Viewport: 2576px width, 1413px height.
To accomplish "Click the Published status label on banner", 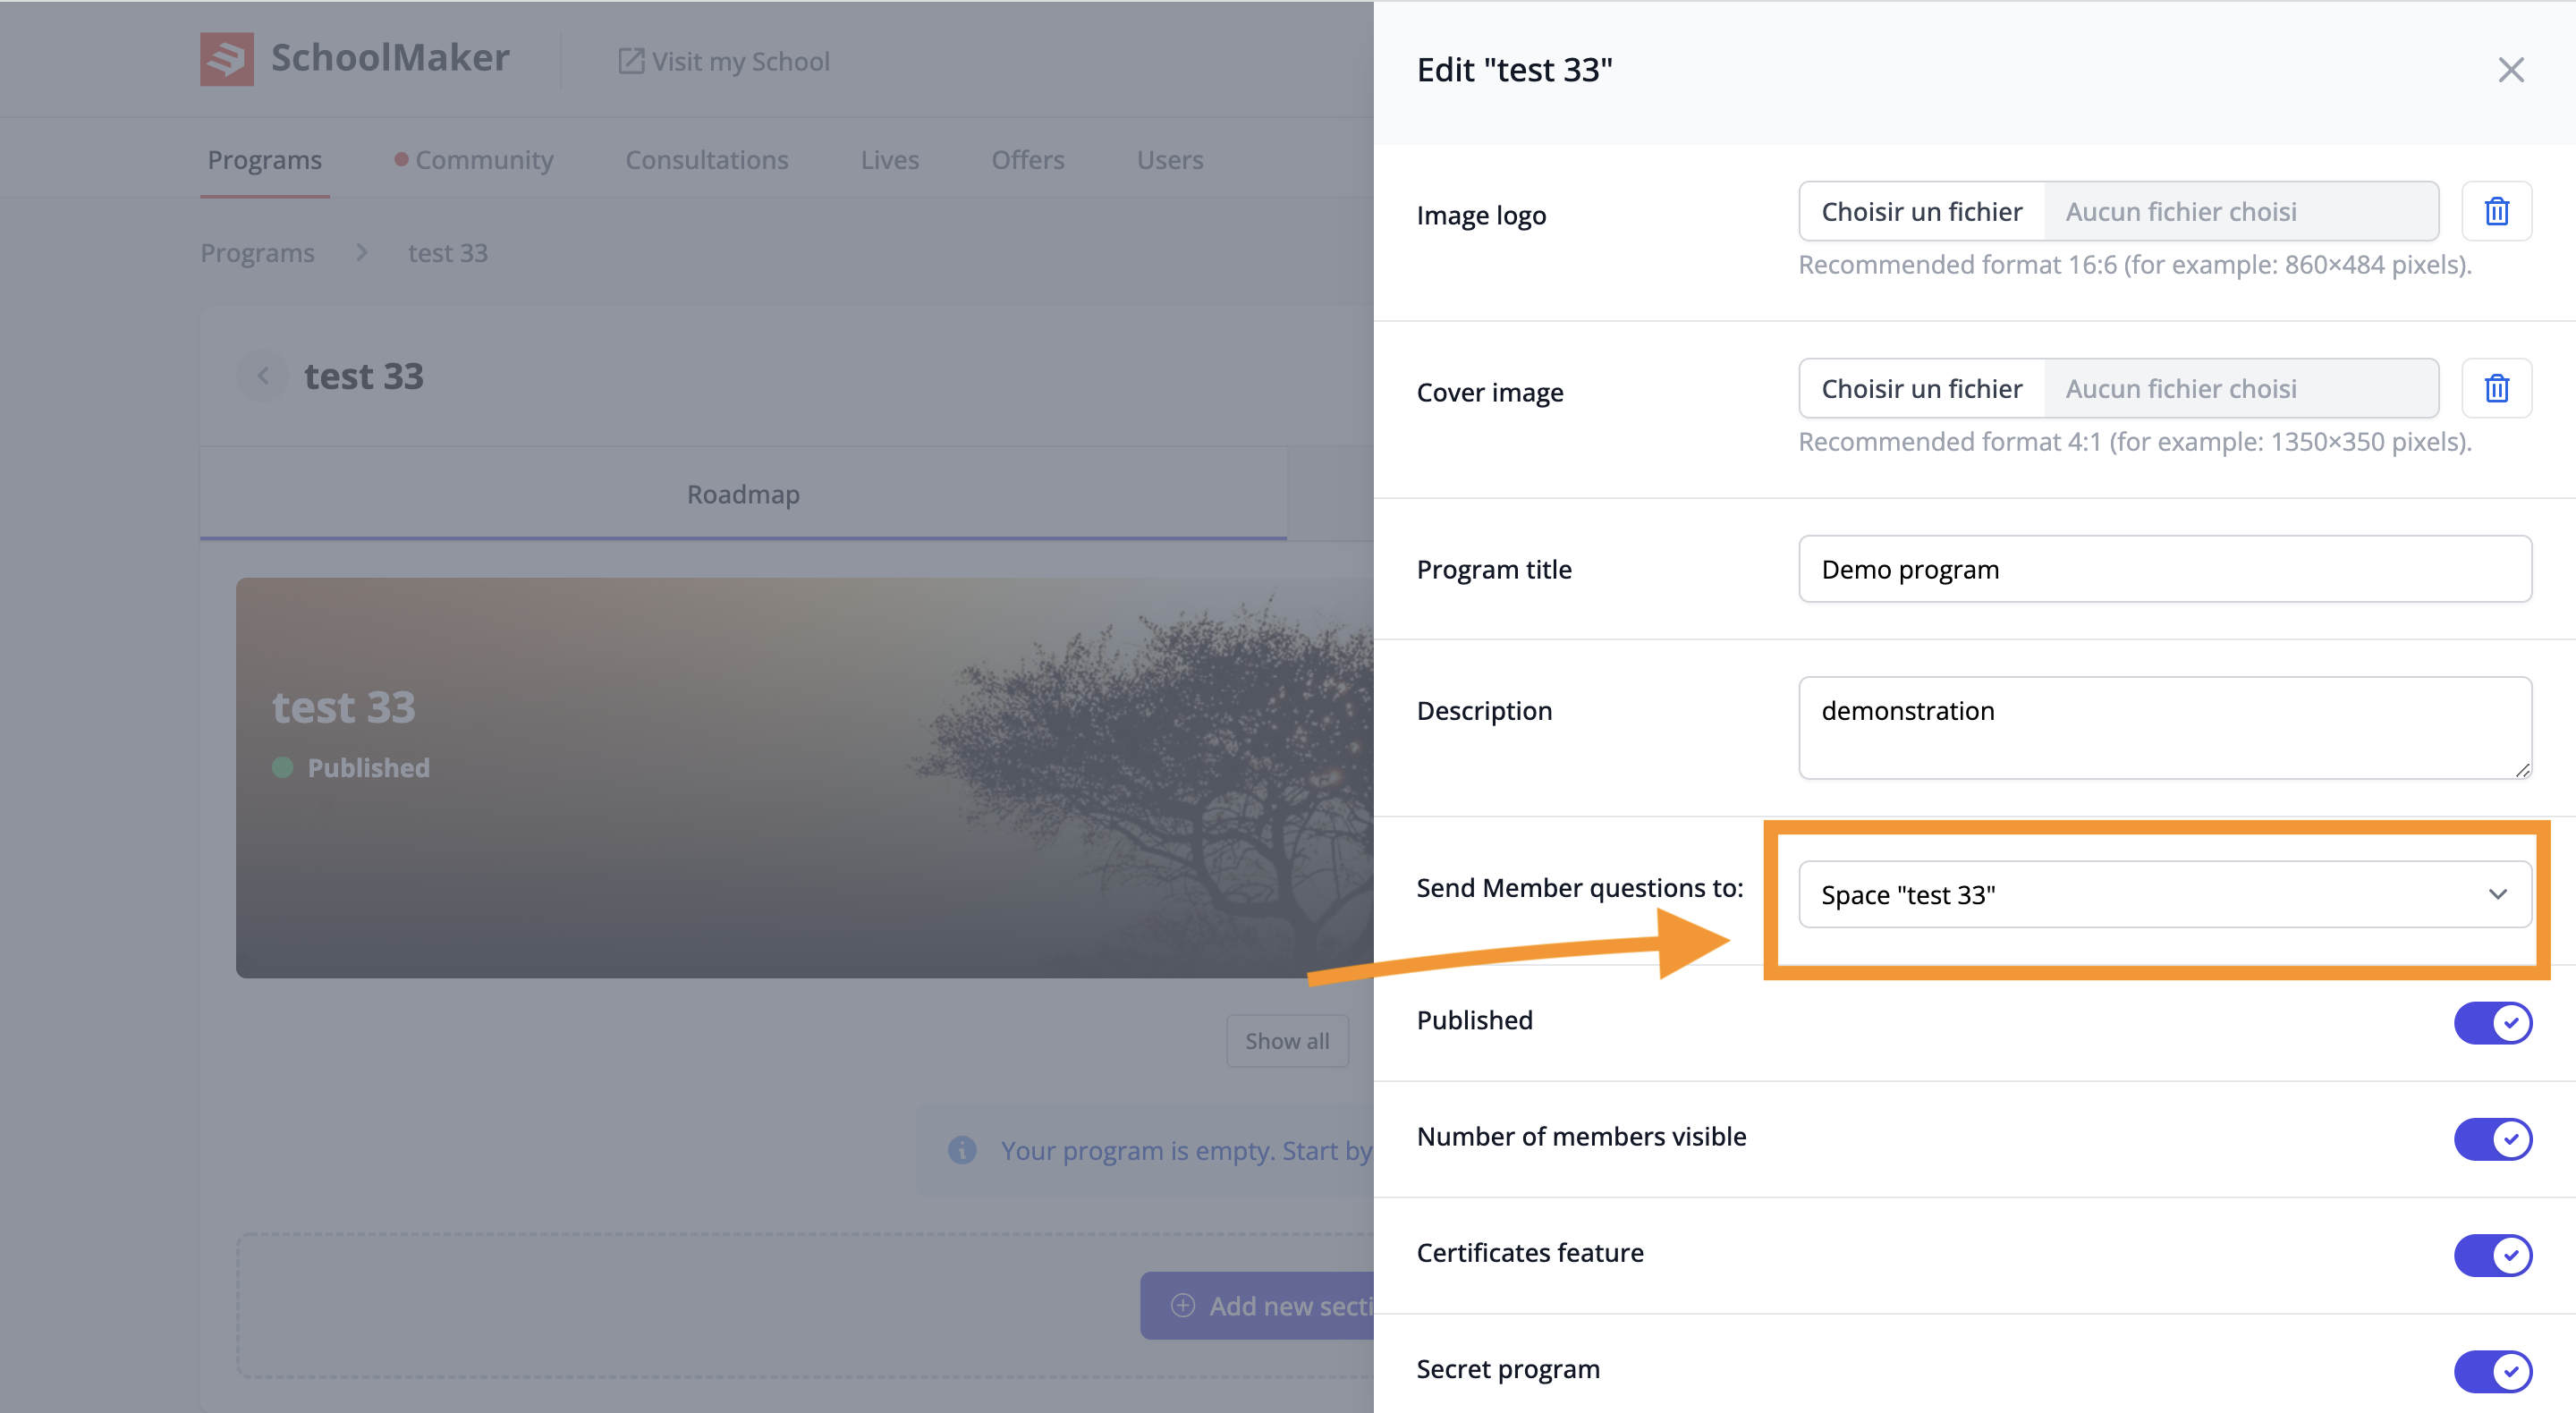I will click(x=368, y=767).
